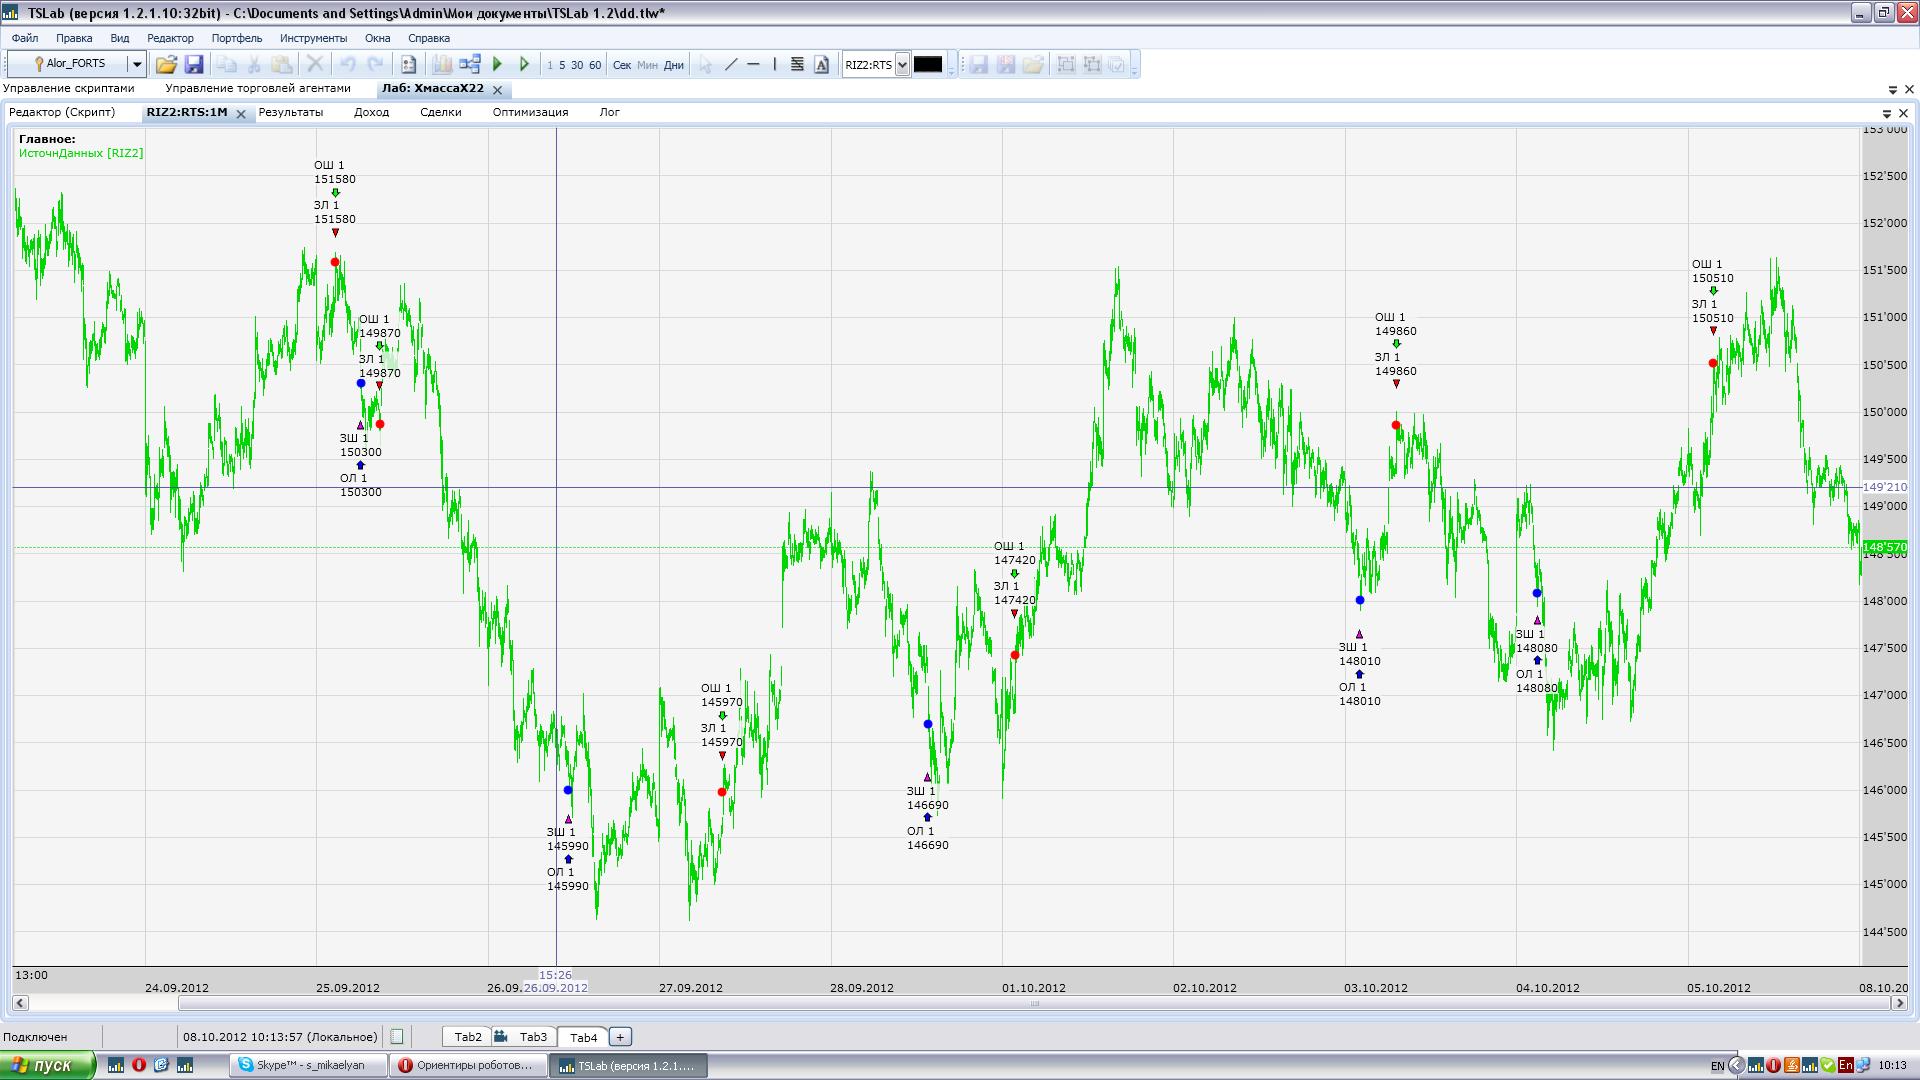1920x1080 pixels.
Task: Select the text annotation tool
Action: coord(822,65)
